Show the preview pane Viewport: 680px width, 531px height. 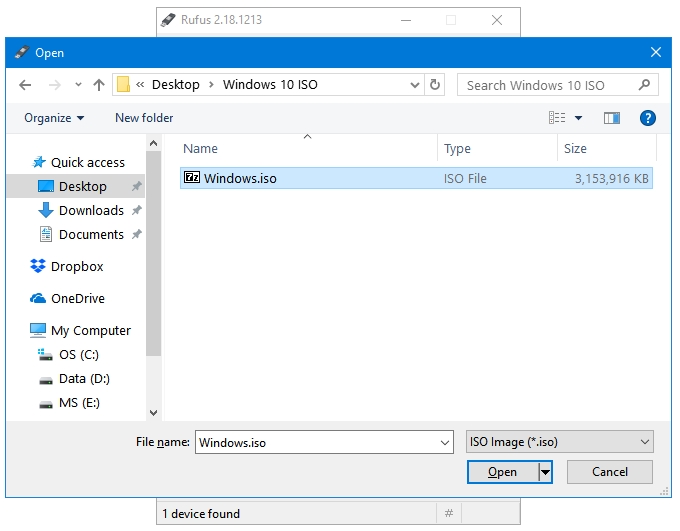pos(611,118)
